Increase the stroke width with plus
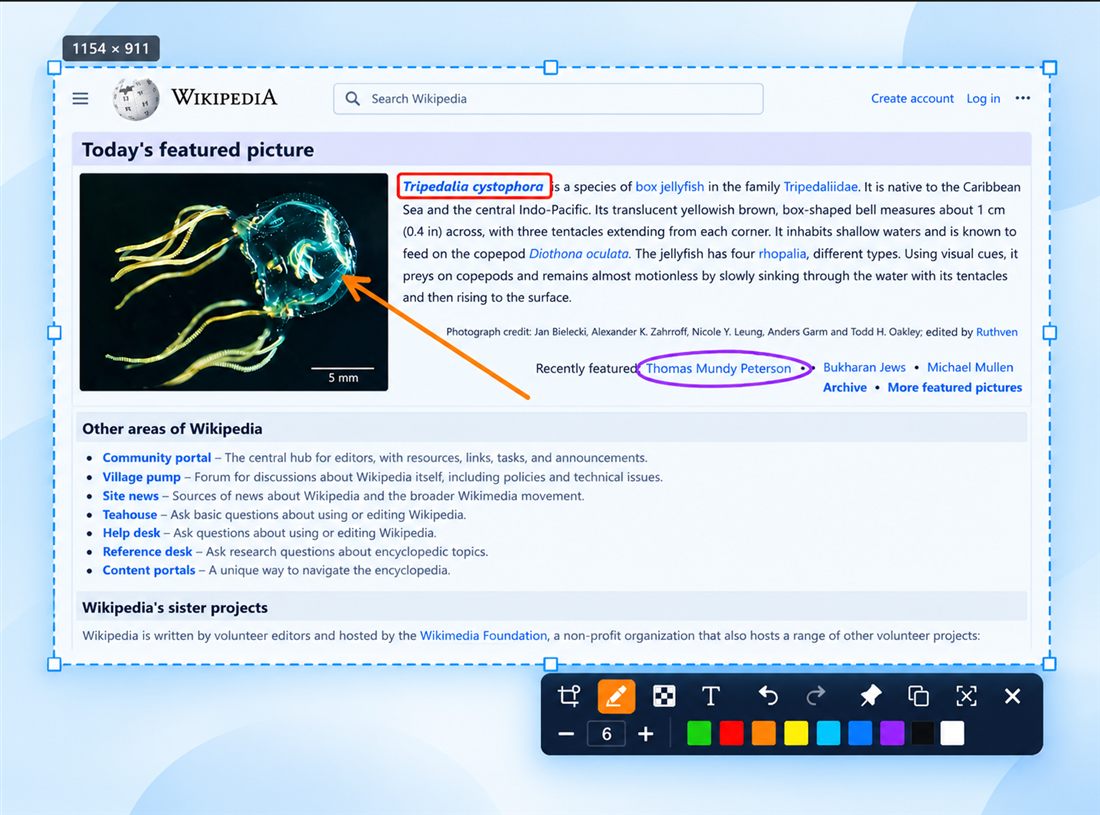 [645, 734]
